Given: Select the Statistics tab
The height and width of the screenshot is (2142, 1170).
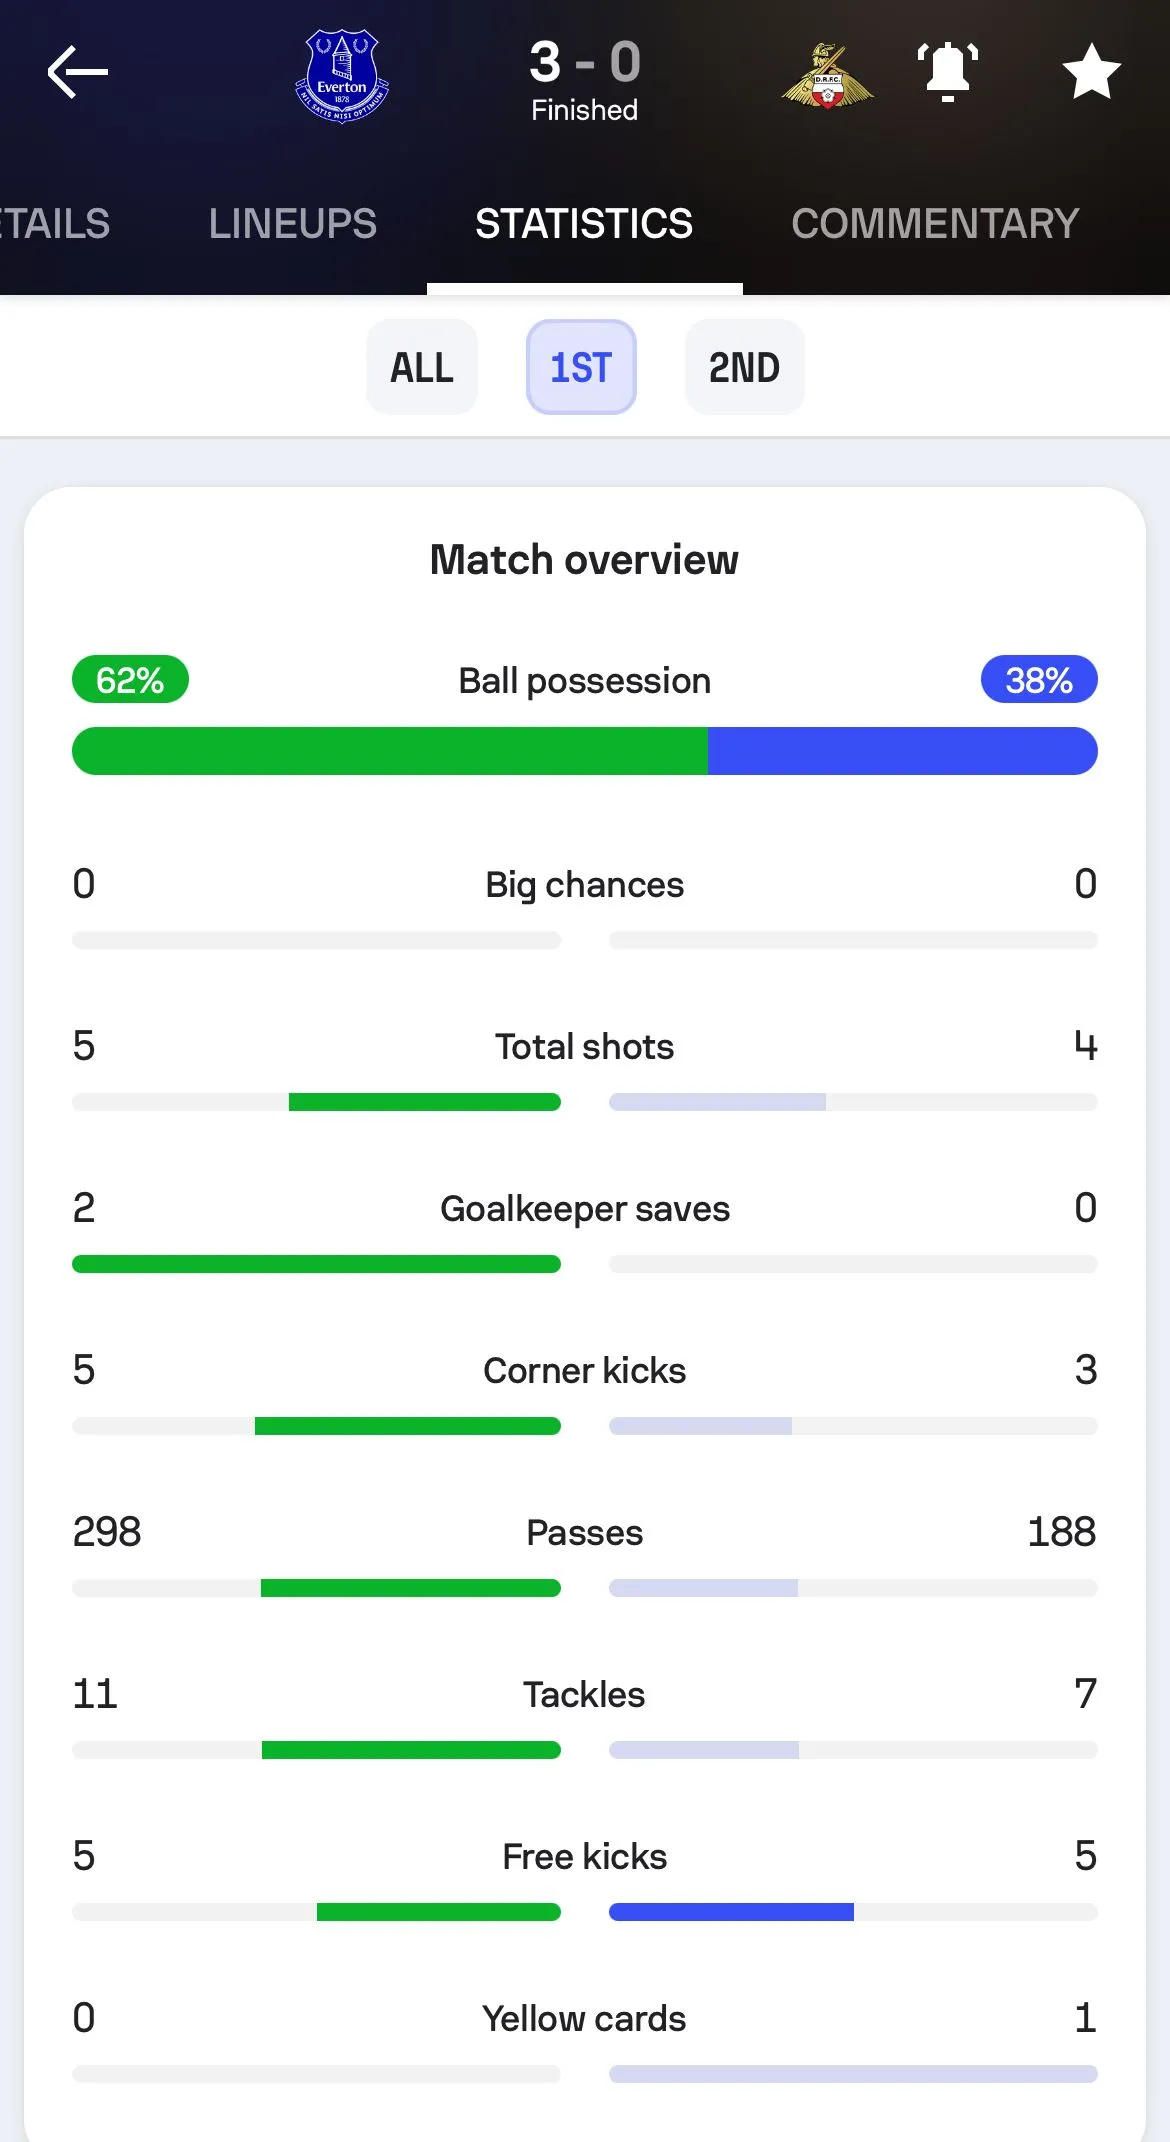Looking at the screenshot, I should point(584,224).
